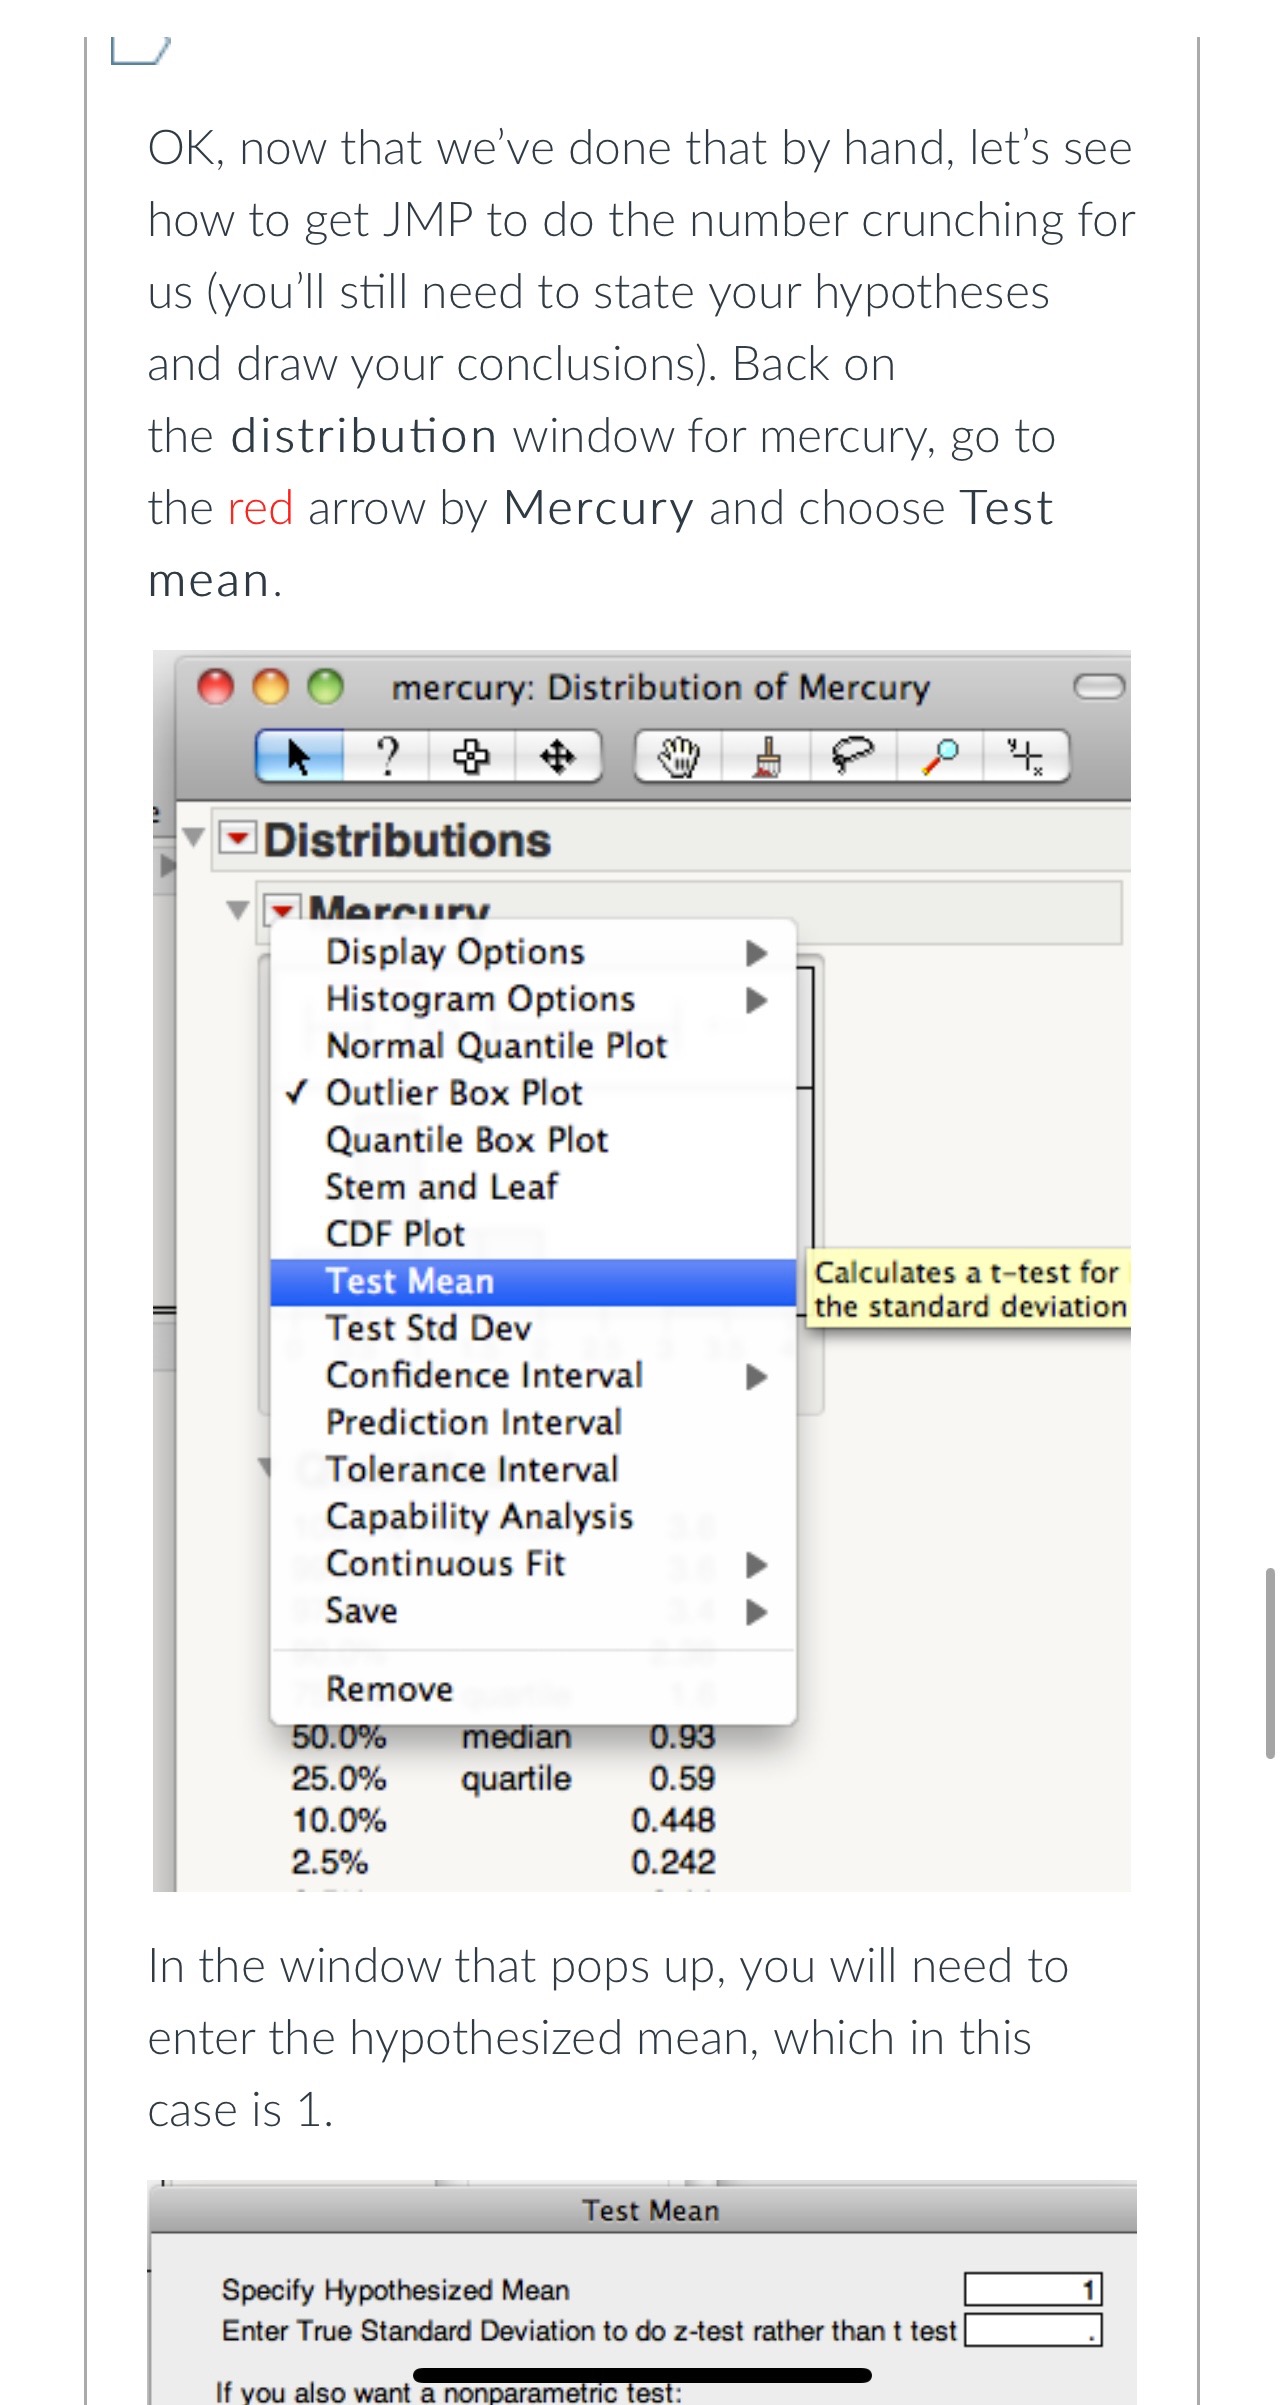The width and height of the screenshot is (1284, 2405).
Task: Choose Capability Analysis
Action: [x=533, y=1517]
